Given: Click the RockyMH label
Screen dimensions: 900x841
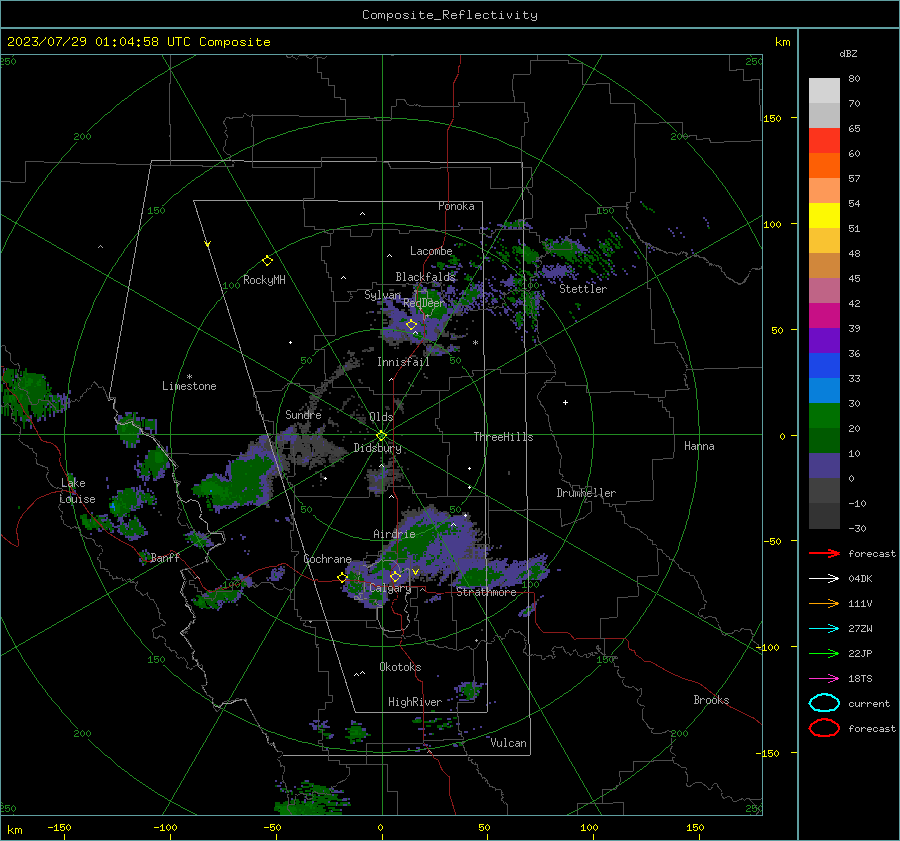Looking at the screenshot, I should (x=264, y=280).
